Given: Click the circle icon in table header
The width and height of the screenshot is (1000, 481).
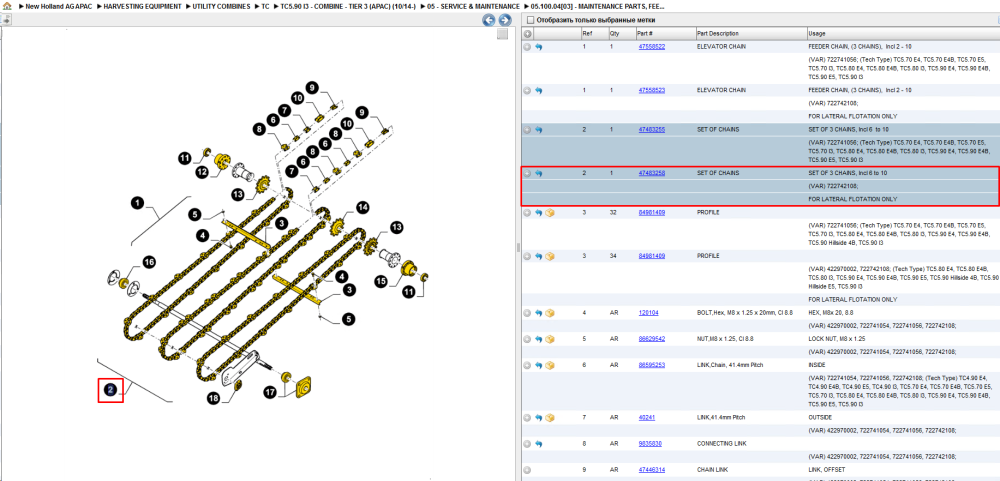Looking at the screenshot, I should click(x=527, y=34).
